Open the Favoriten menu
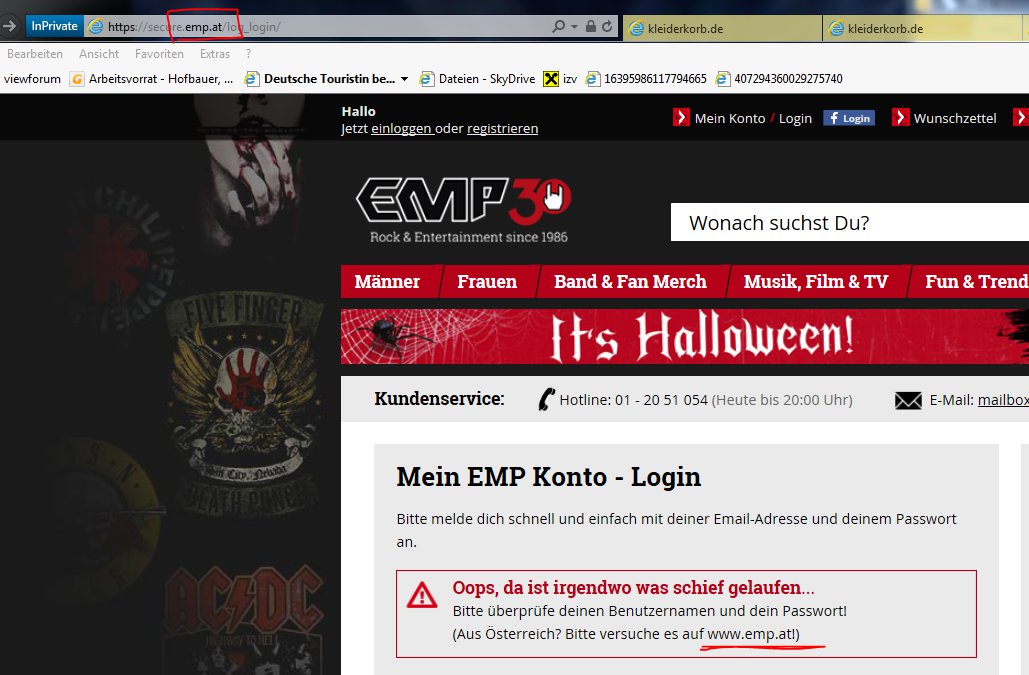 [x=159, y=54]
